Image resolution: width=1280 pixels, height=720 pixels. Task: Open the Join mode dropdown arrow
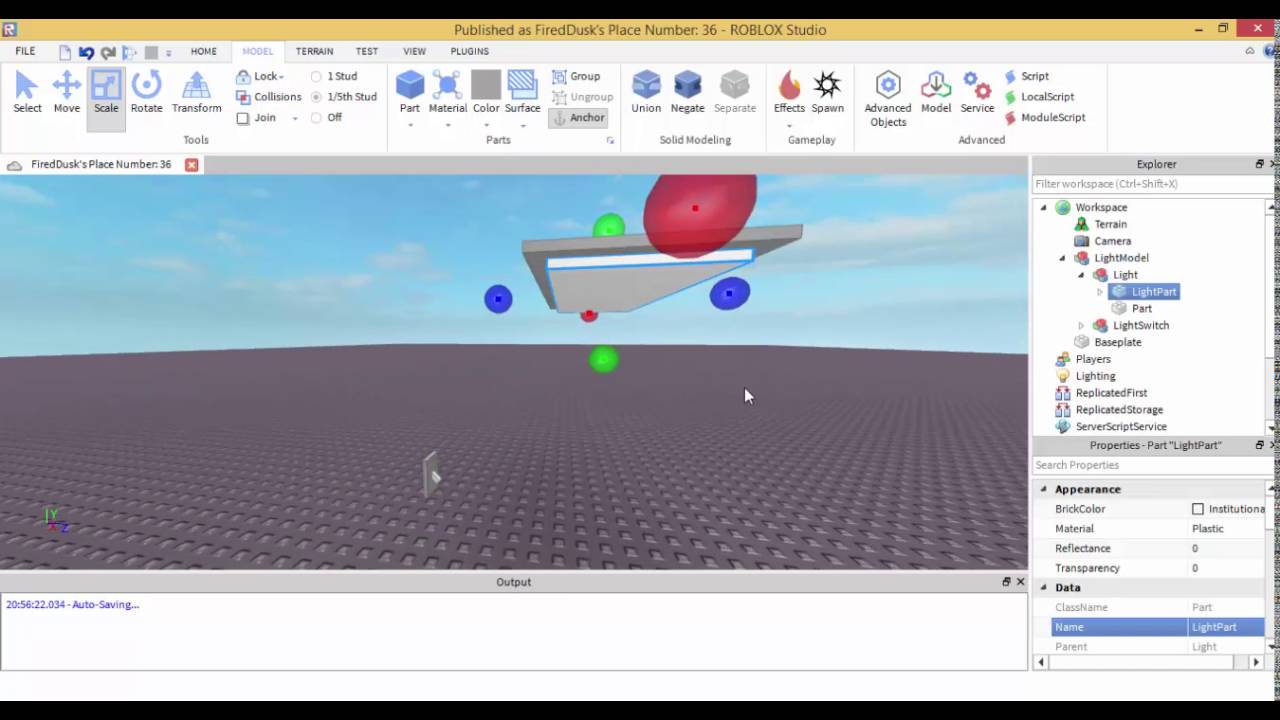(x=295, y=119)
